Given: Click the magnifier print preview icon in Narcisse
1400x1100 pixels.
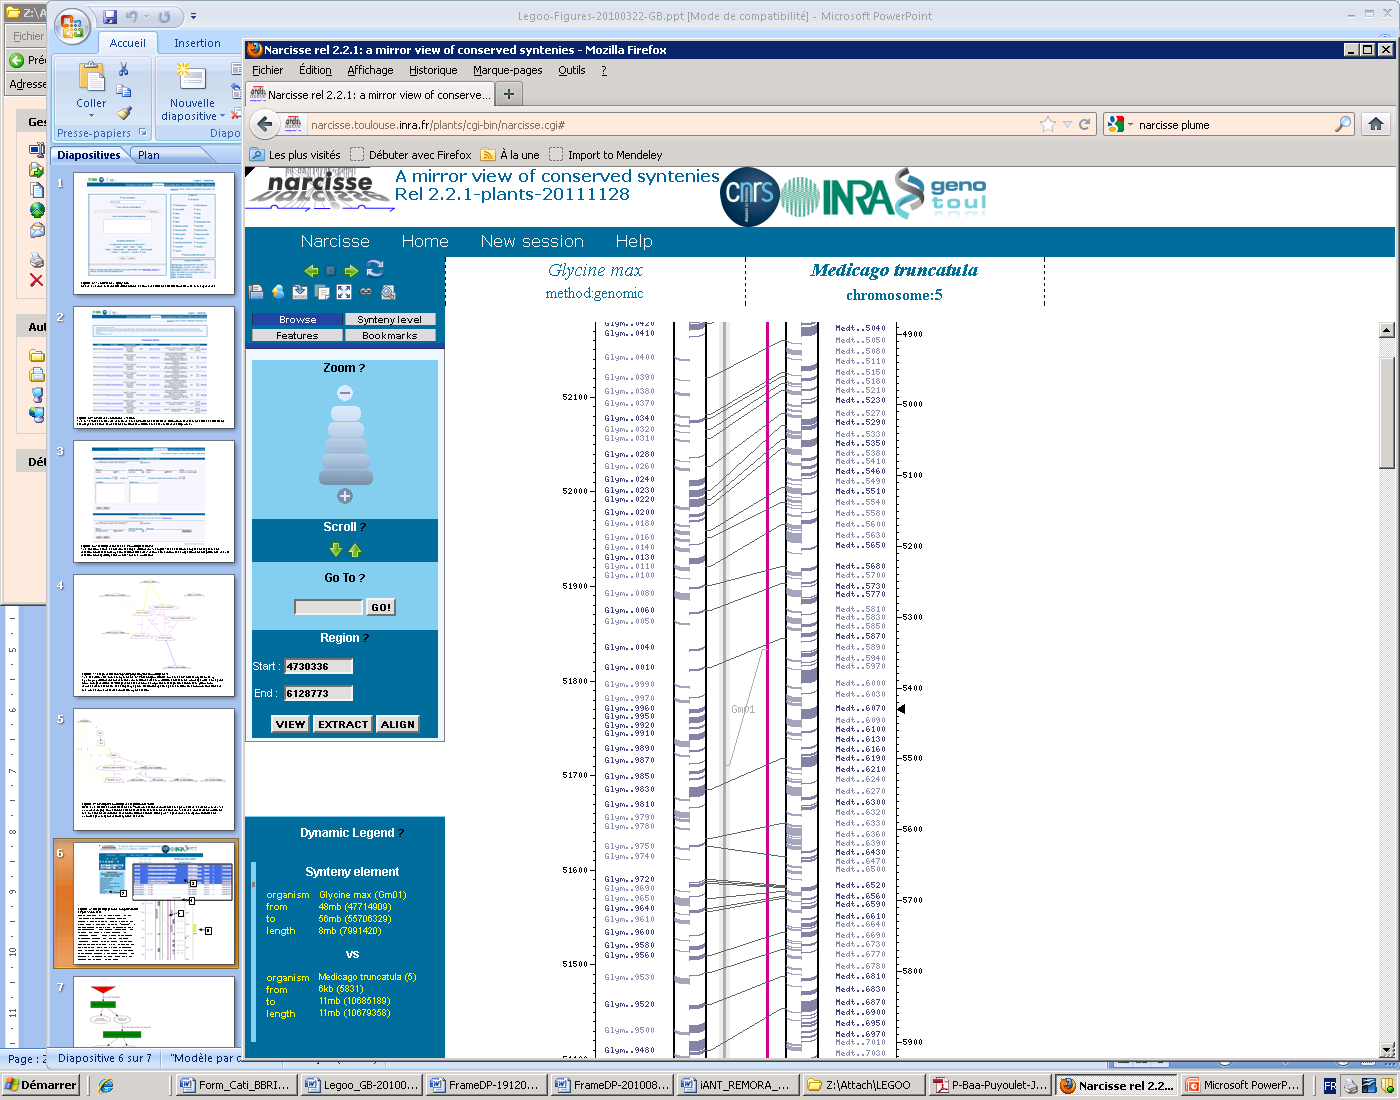Looking at the screenshot, I should click(388, 292).
